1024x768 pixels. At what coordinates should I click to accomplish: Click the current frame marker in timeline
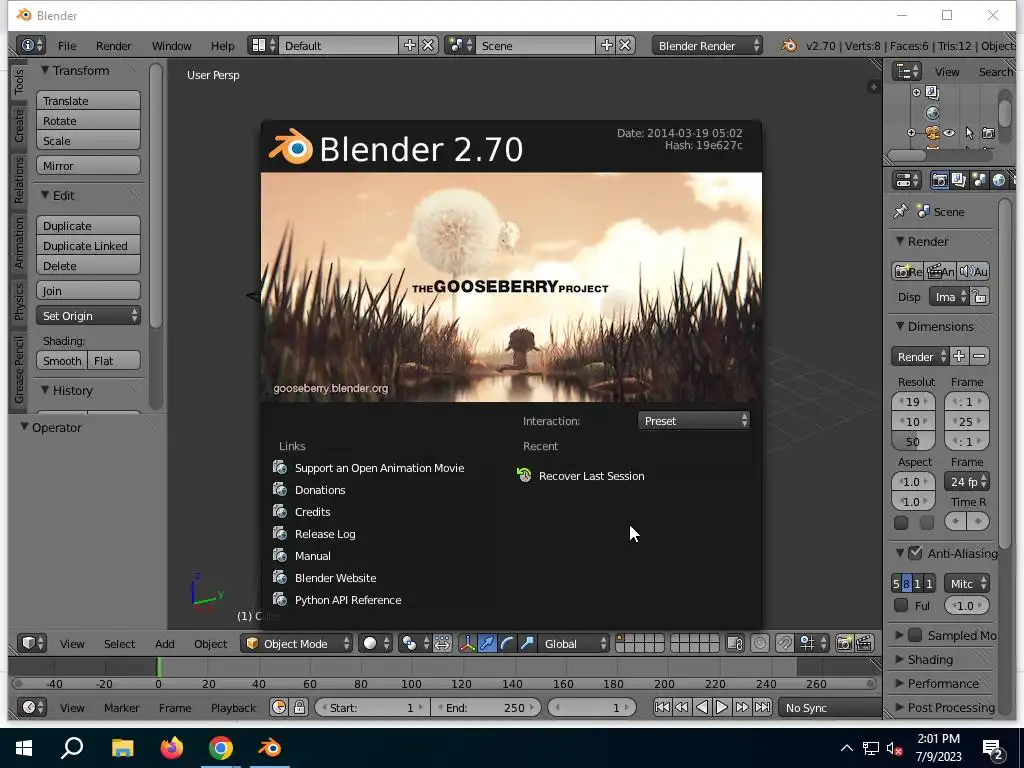point(159,667)
